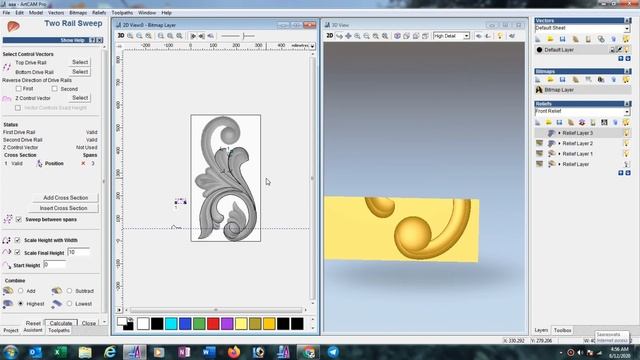Open the Model menu

click(36, 13)
